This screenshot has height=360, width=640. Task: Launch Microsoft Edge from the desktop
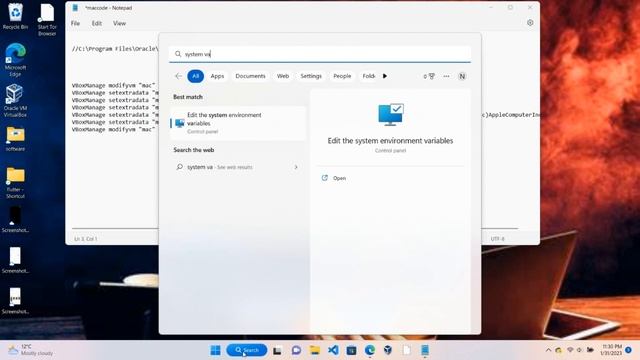15,60
